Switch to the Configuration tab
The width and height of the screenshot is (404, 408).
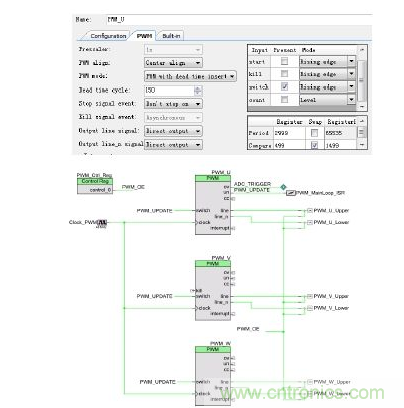108,36
